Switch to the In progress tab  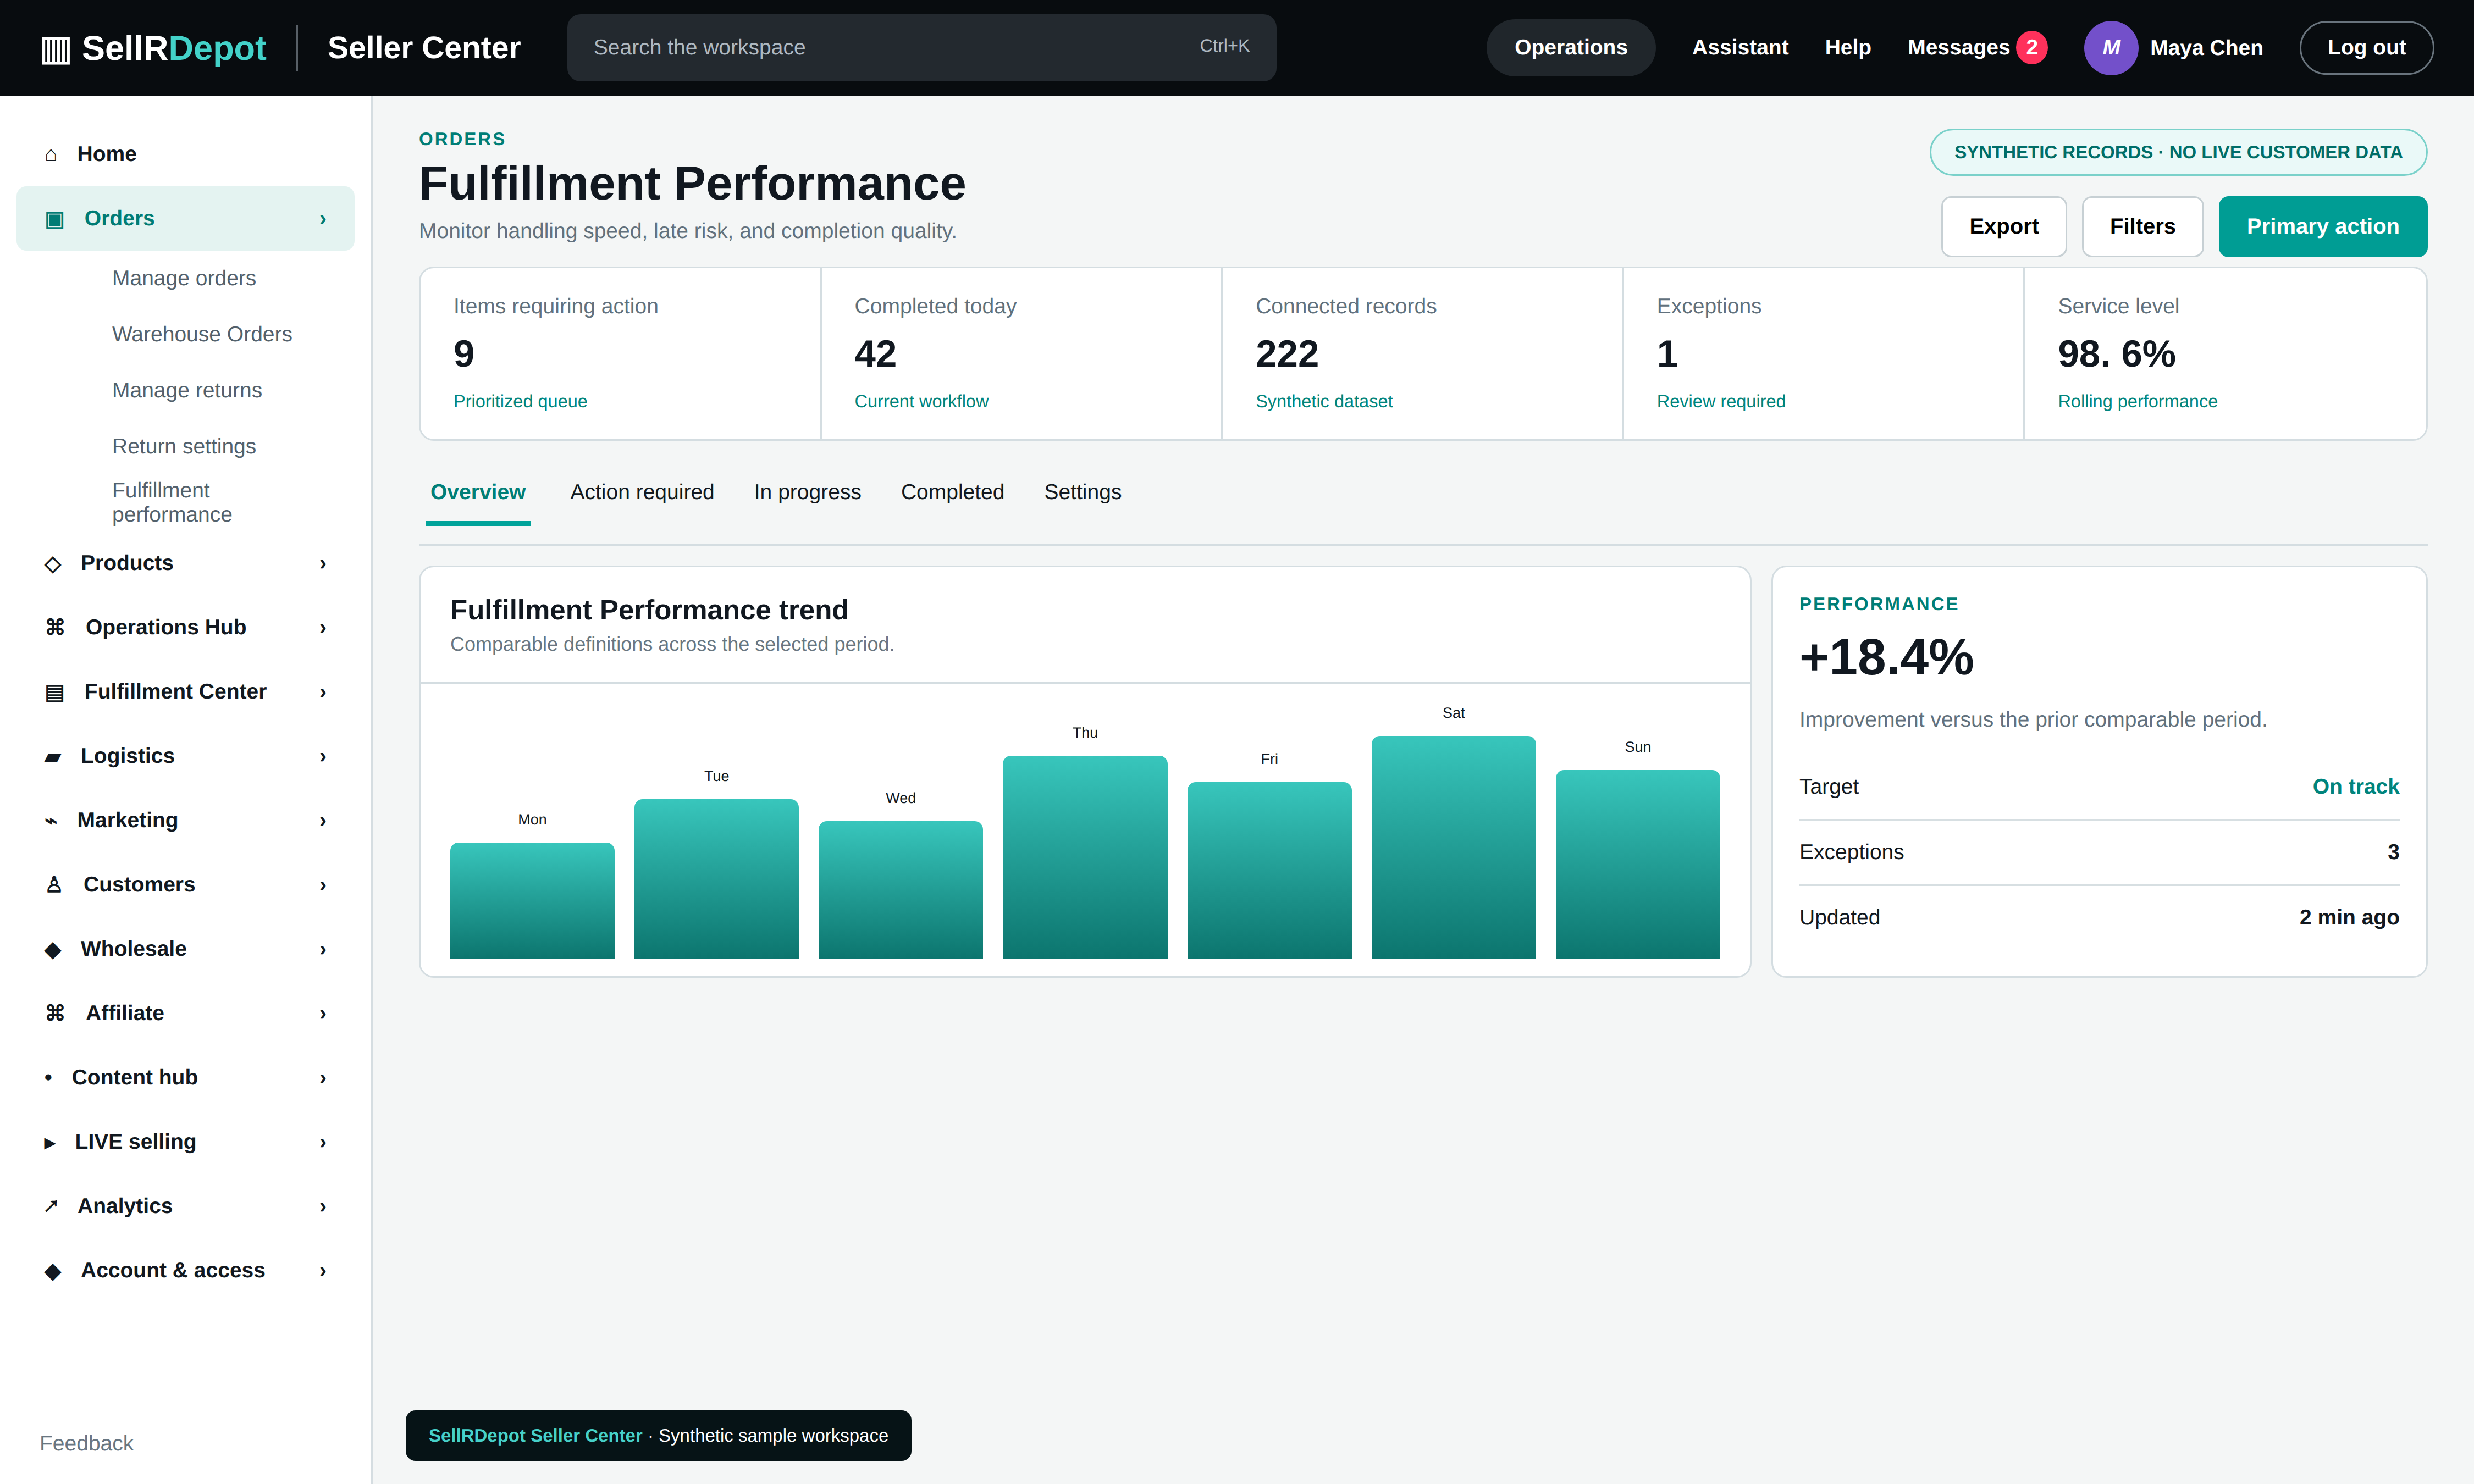tap(807, 492)
